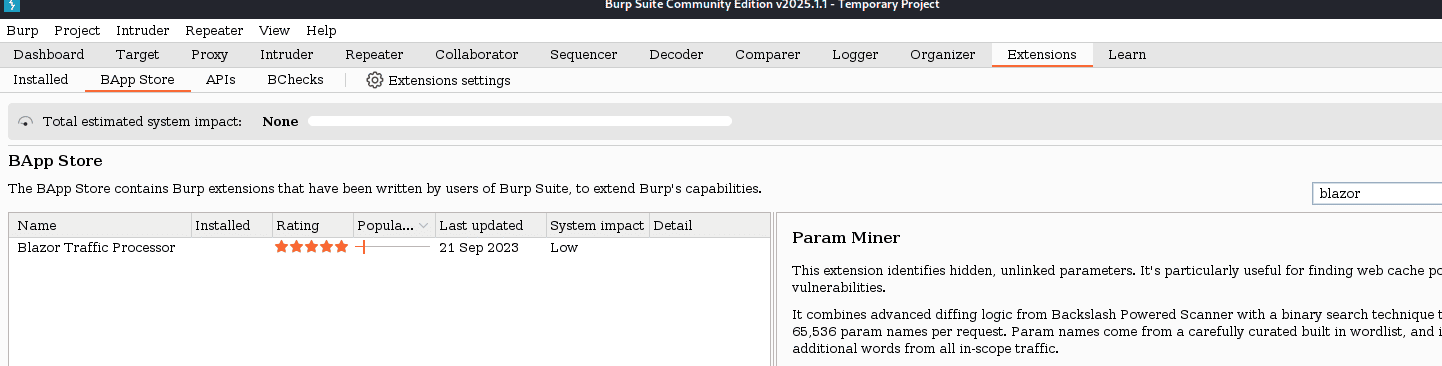
Task: Open the Burp menu
Action: point(22,31)
